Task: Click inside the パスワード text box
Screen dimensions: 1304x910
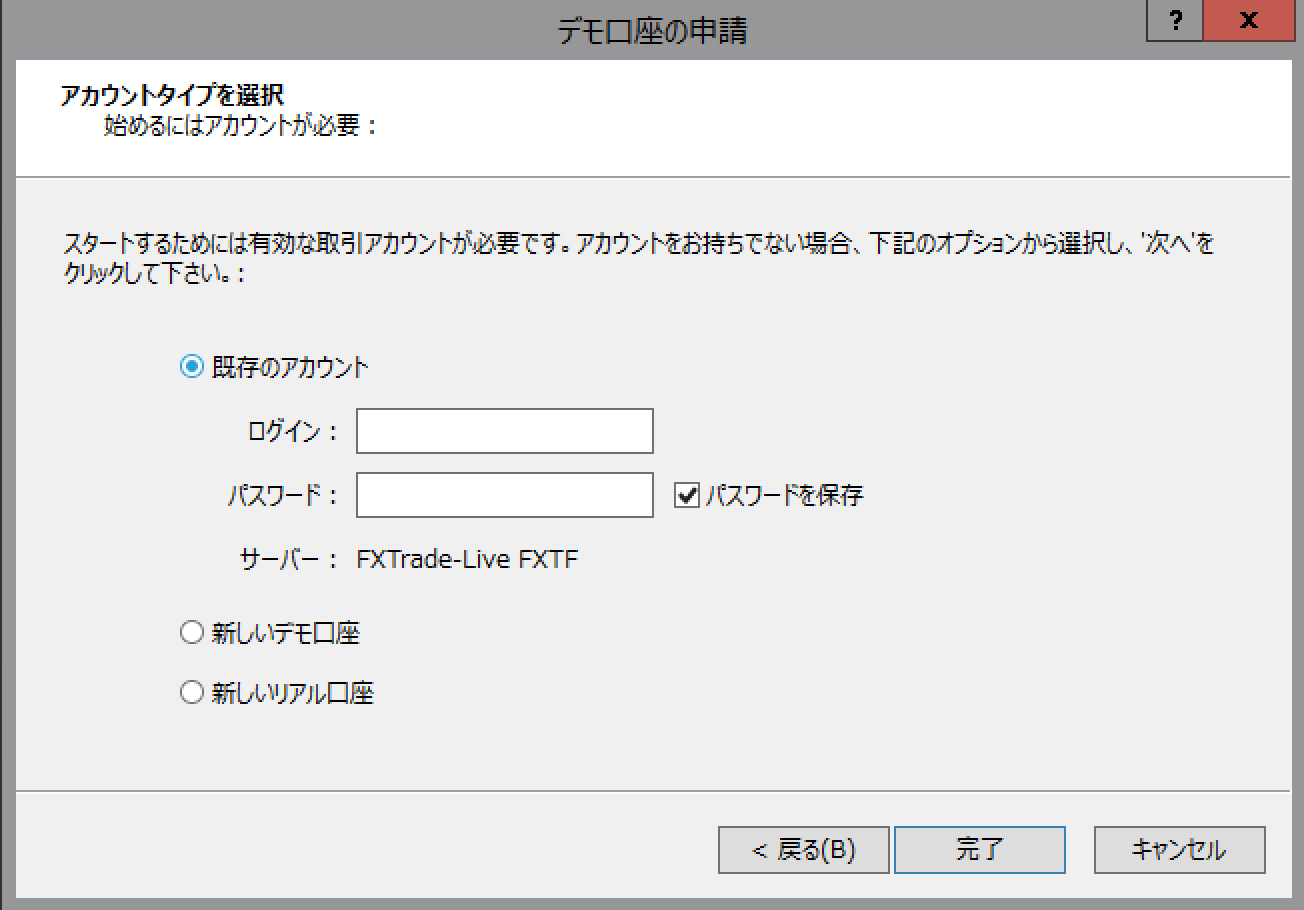Action: coord(503,494)
